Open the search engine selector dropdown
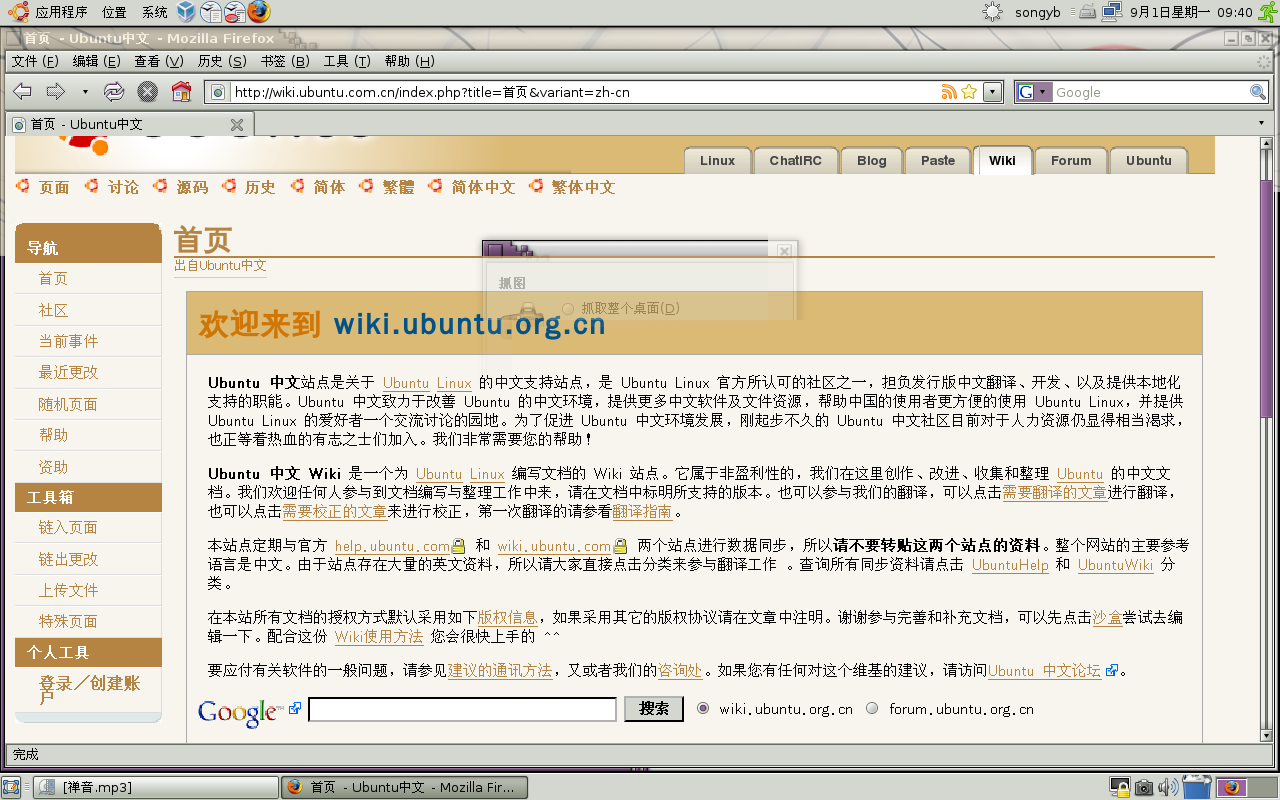1280x800 pixels. [x=1034, y=92]
